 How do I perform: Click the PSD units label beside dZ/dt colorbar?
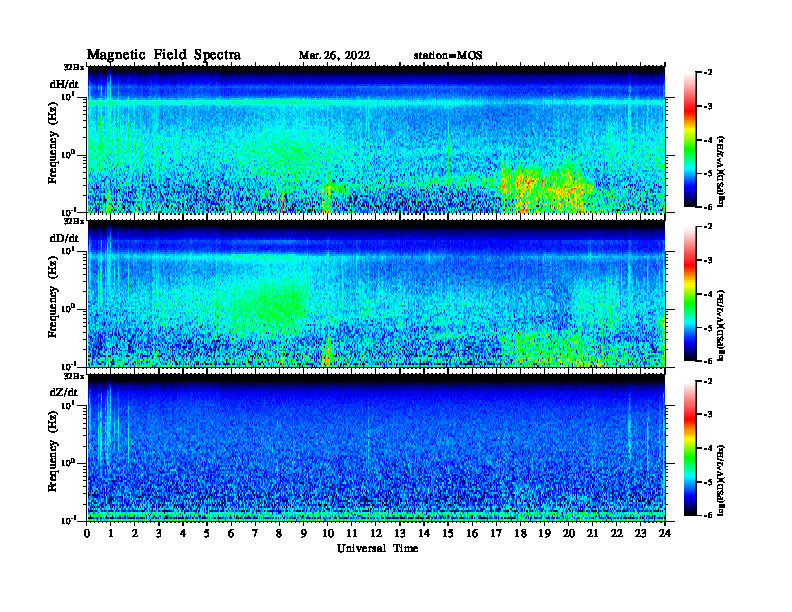click(721, 480)
